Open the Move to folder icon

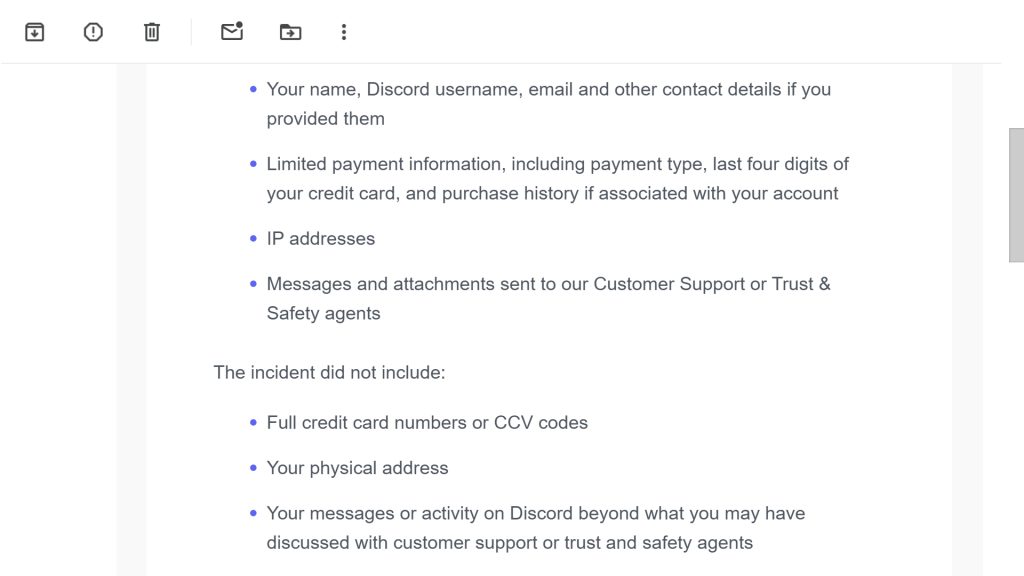[290, 32]
